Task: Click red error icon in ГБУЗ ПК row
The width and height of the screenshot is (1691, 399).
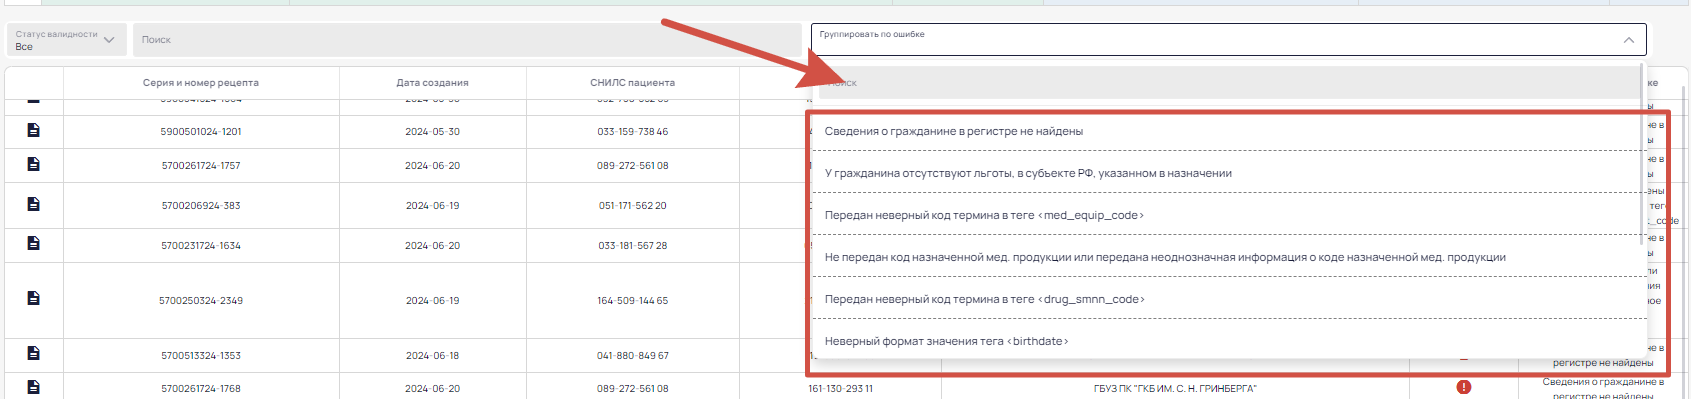Action: pos(1464,387)
